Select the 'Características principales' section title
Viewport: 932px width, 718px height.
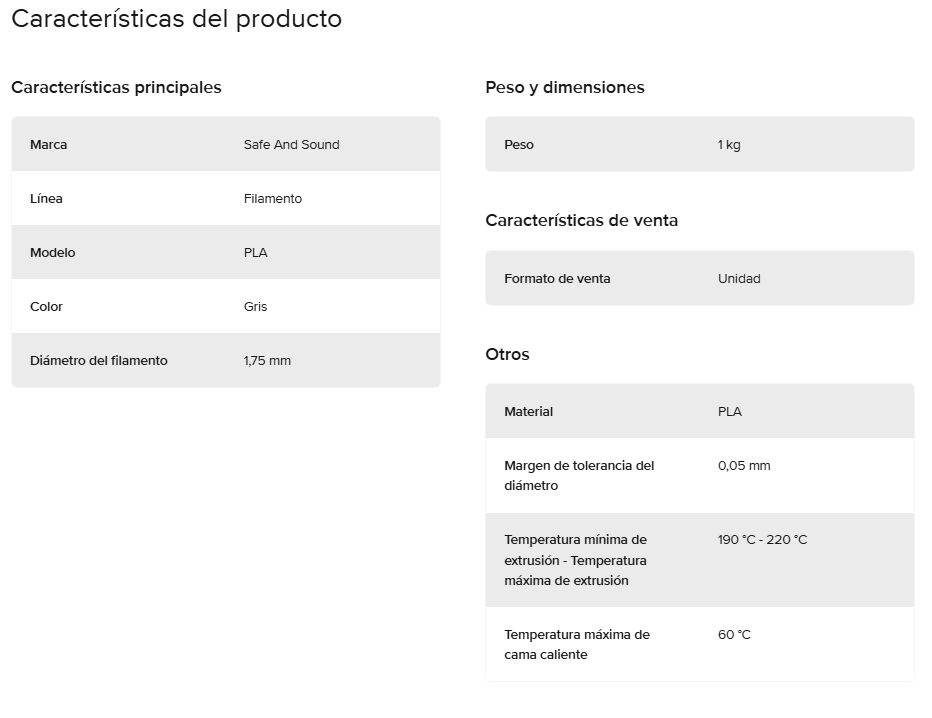tap(116, 87)
